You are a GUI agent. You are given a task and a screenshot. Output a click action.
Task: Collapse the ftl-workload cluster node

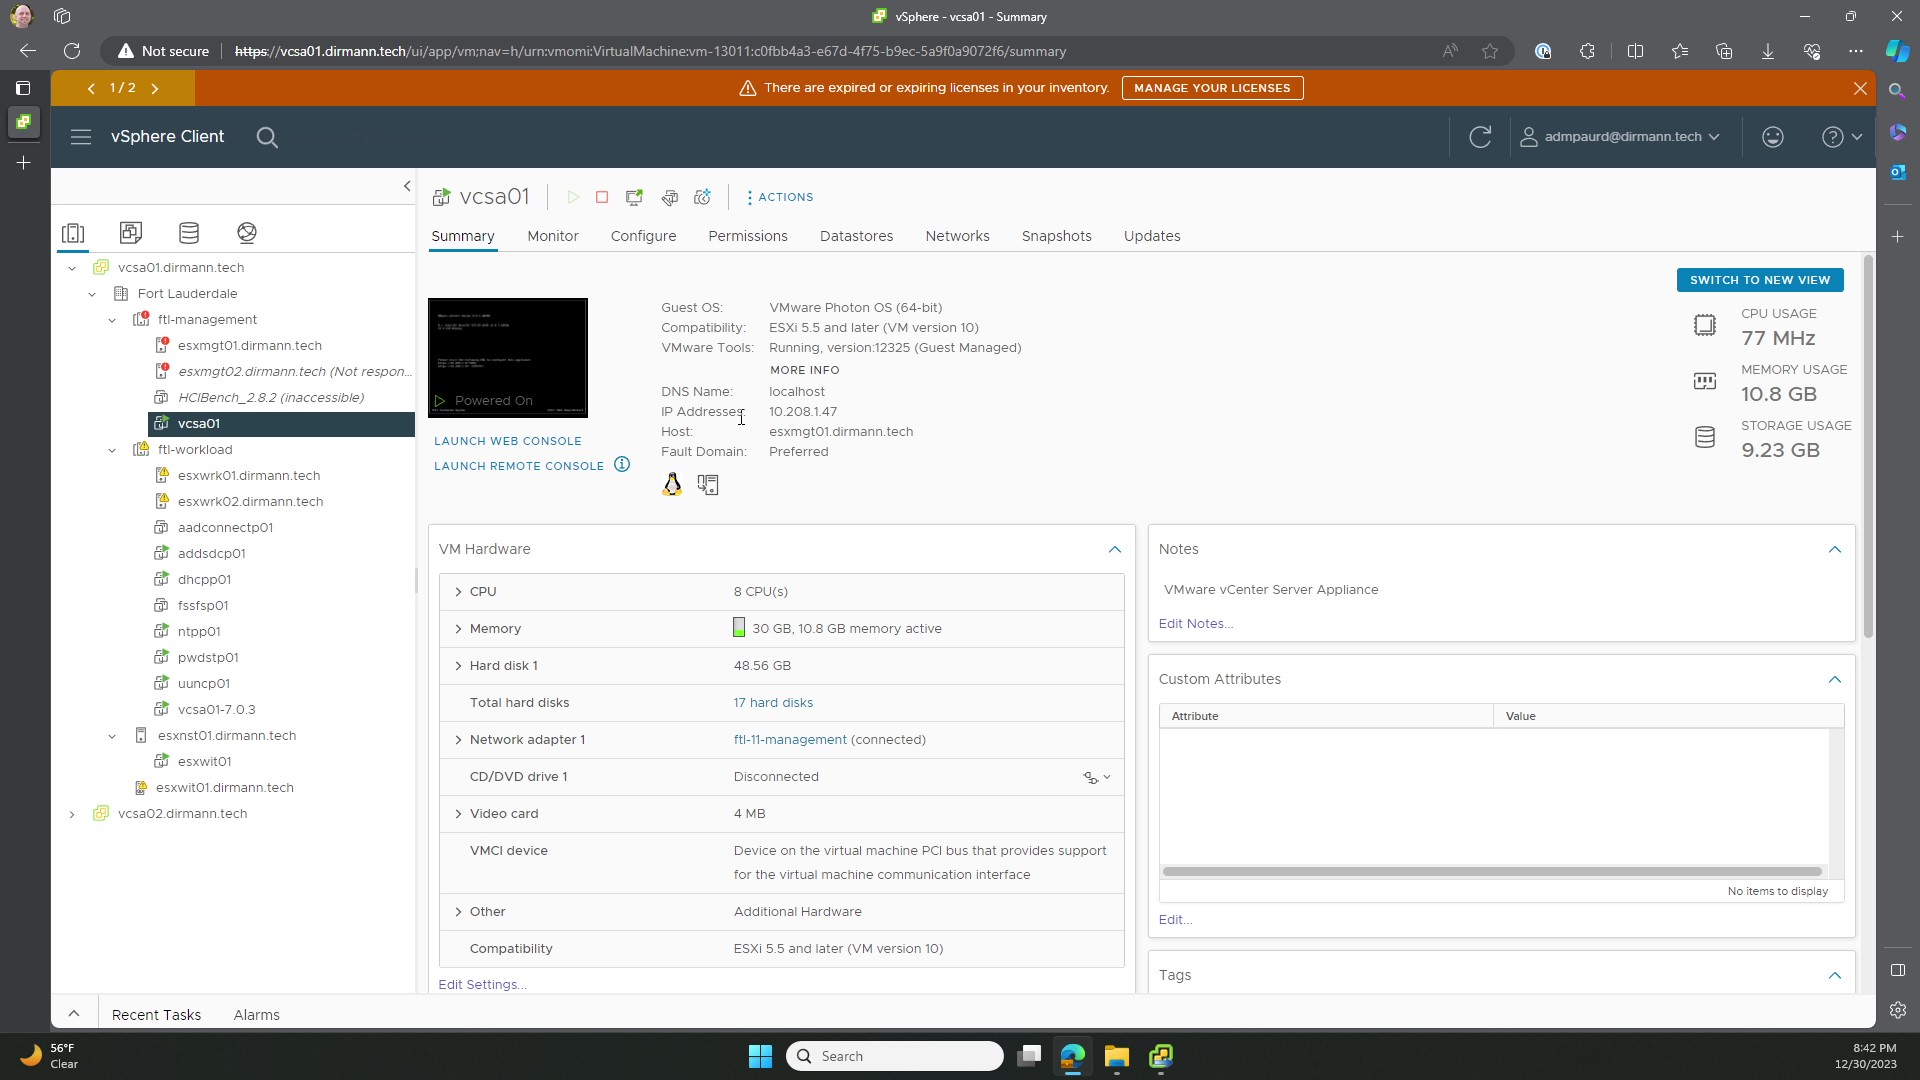click(112, 450)
